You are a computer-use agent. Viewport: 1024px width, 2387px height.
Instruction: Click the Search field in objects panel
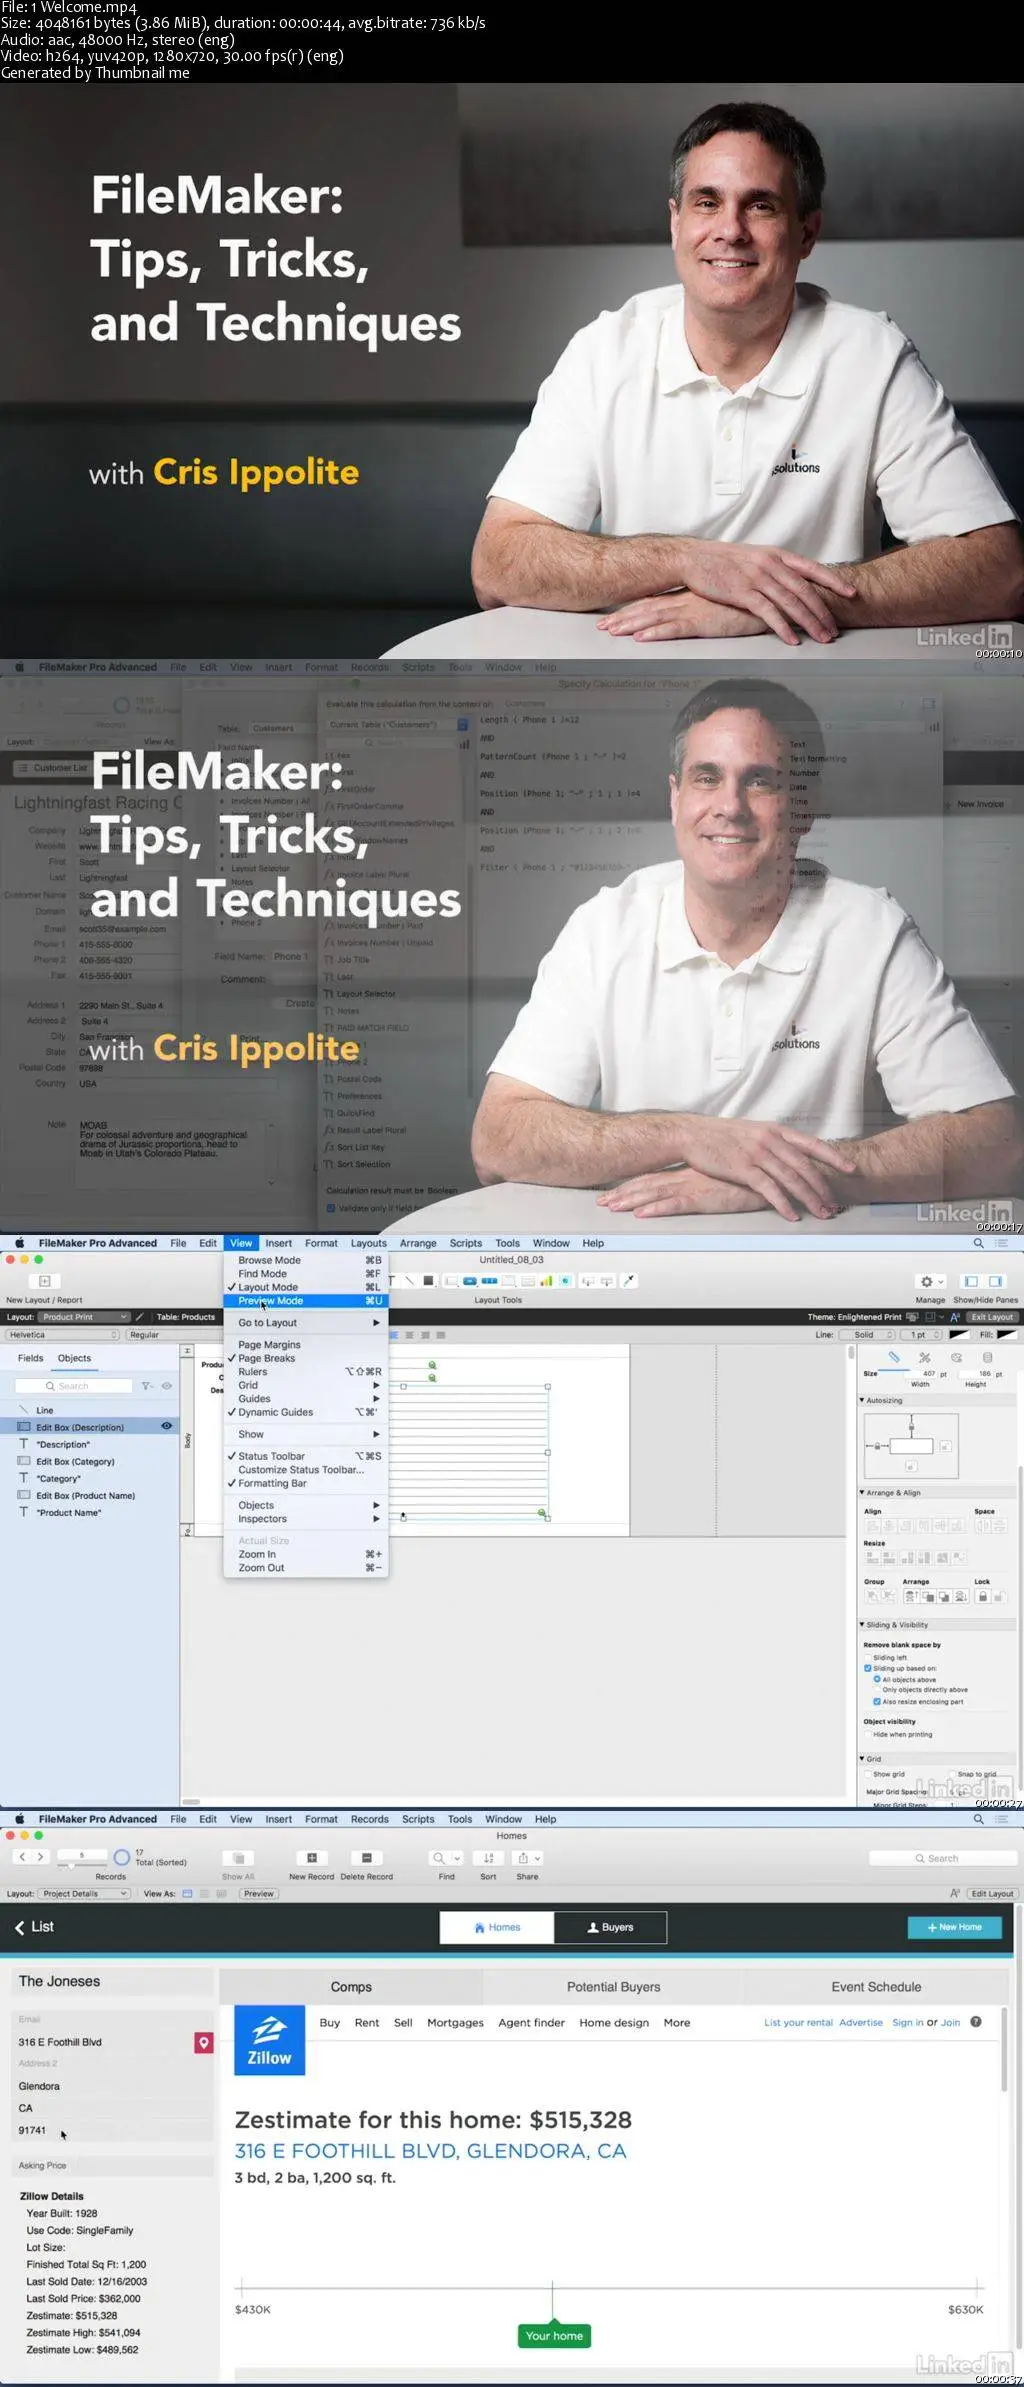[75, 1386]
